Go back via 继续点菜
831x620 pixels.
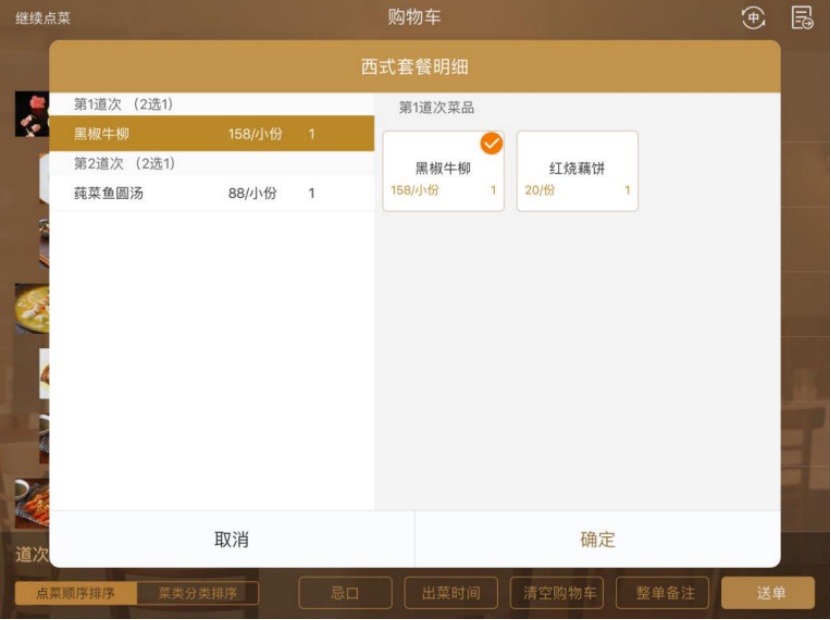tap(43, 19)
